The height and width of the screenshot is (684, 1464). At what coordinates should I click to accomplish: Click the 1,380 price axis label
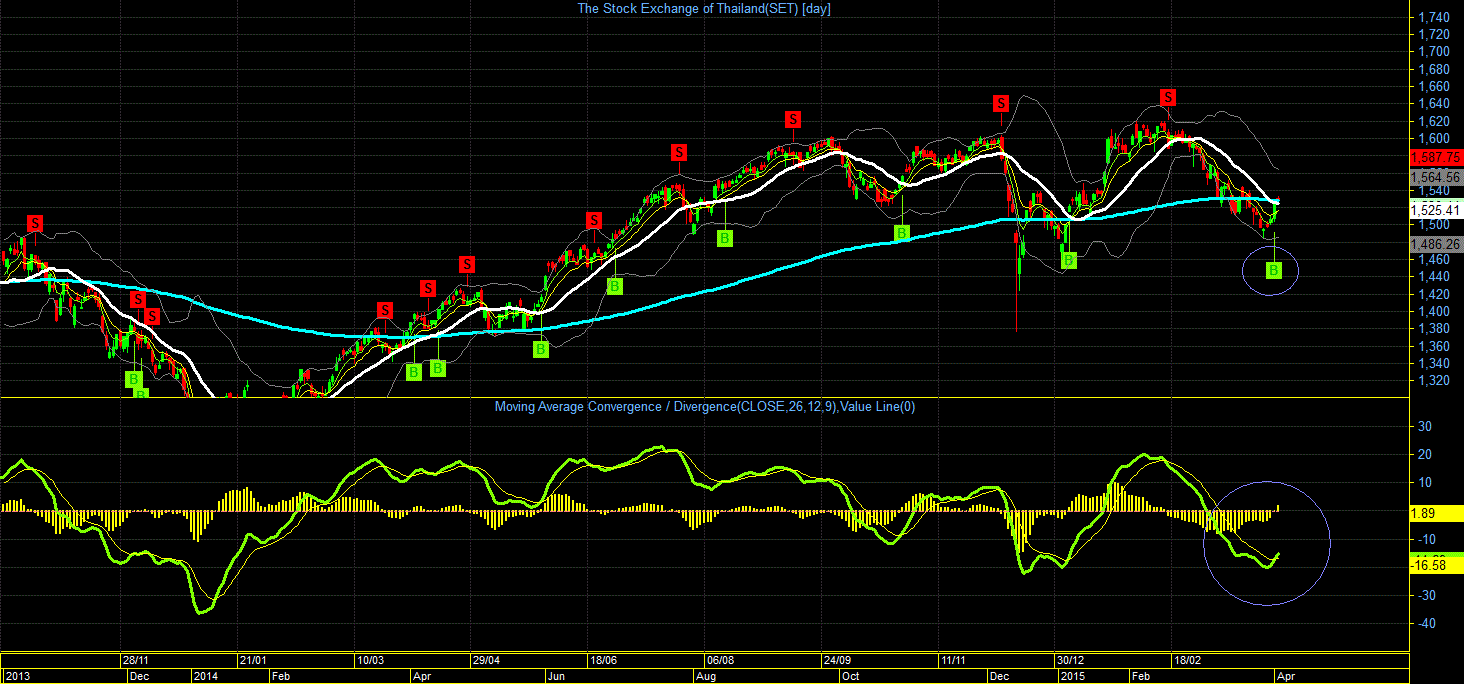pyautogui.click(x=1434, y=329)
